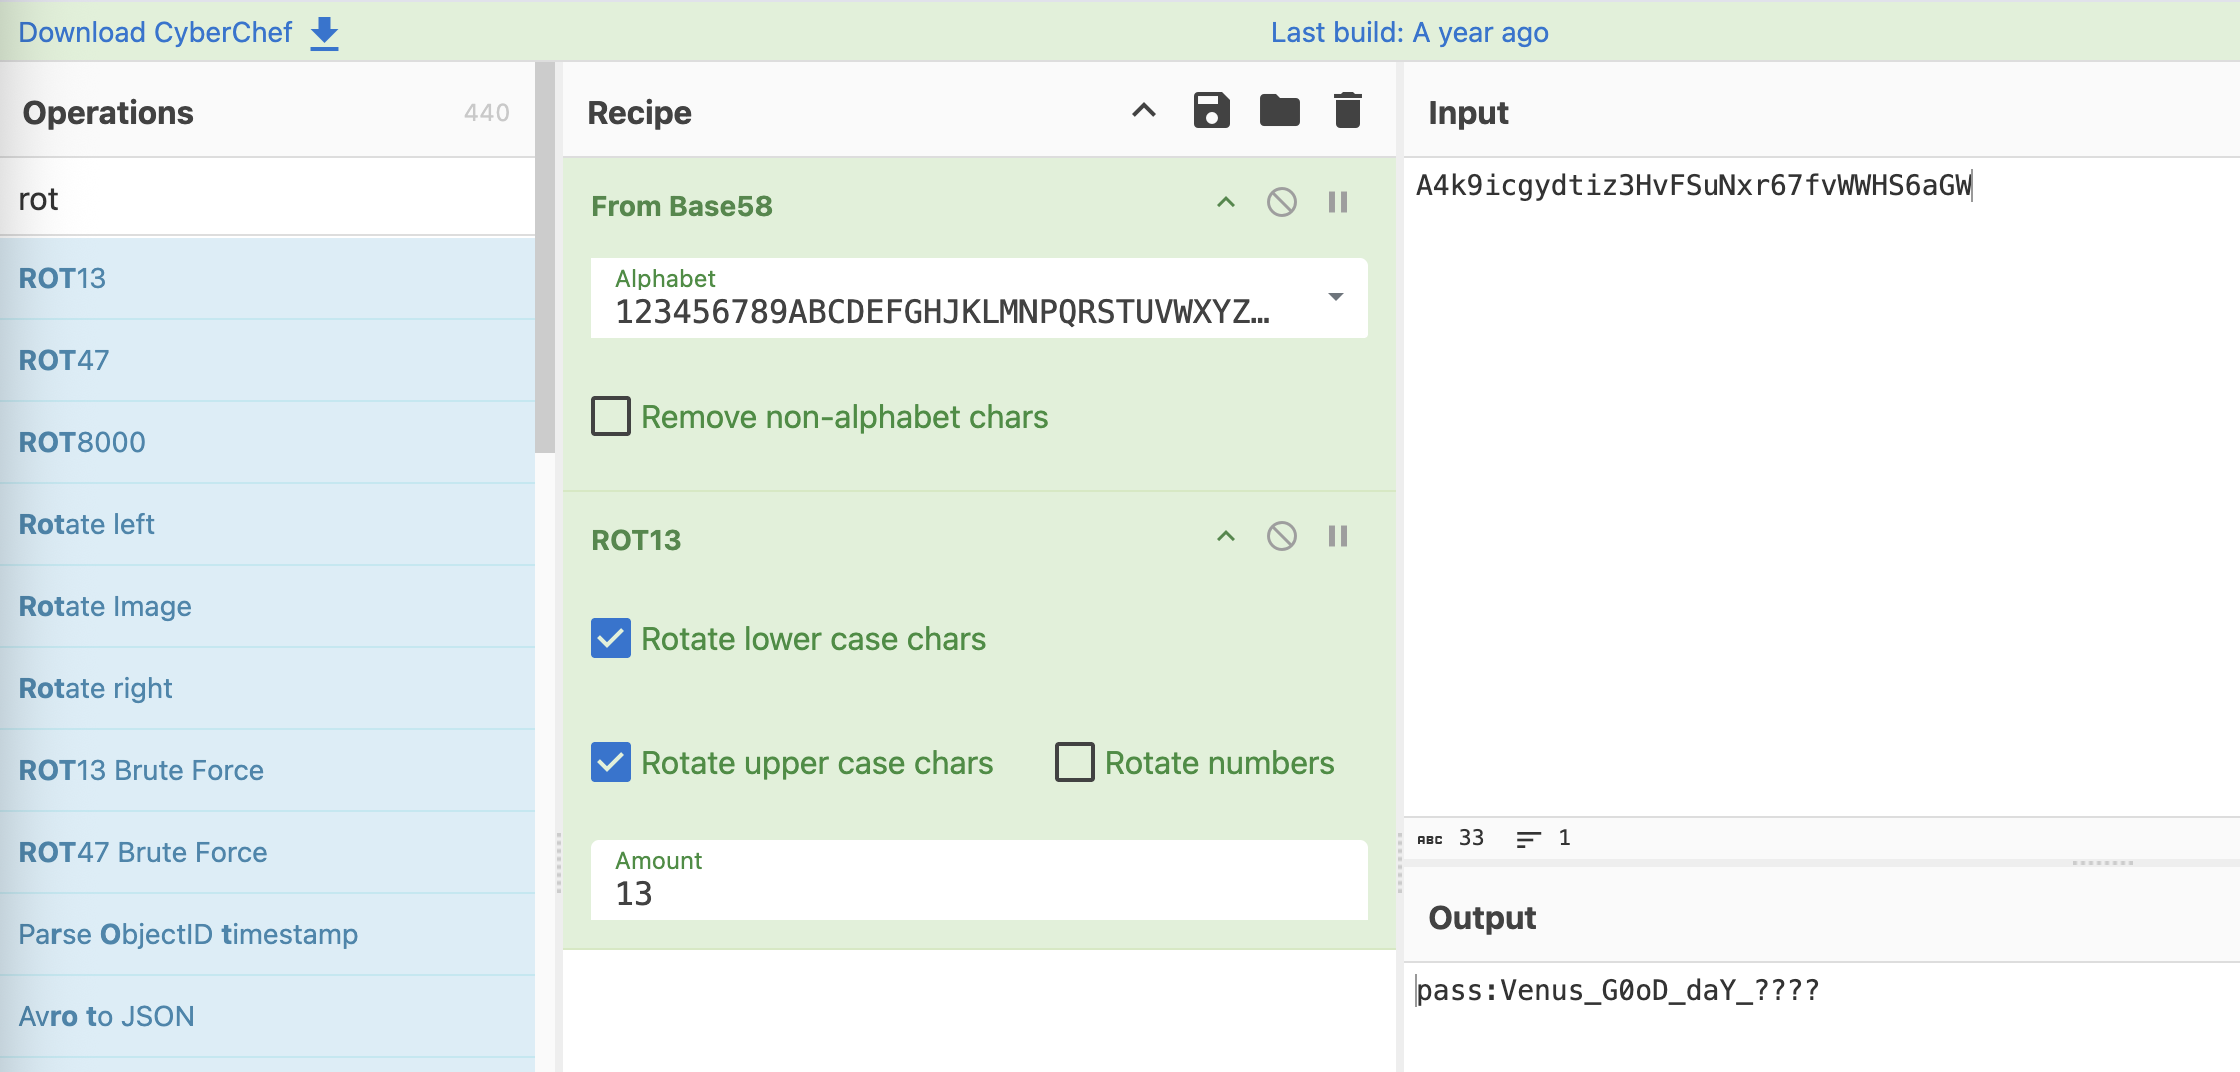
Task: Open the Base58 Alphabet dropdown
Action: (x=1335, y=297)
